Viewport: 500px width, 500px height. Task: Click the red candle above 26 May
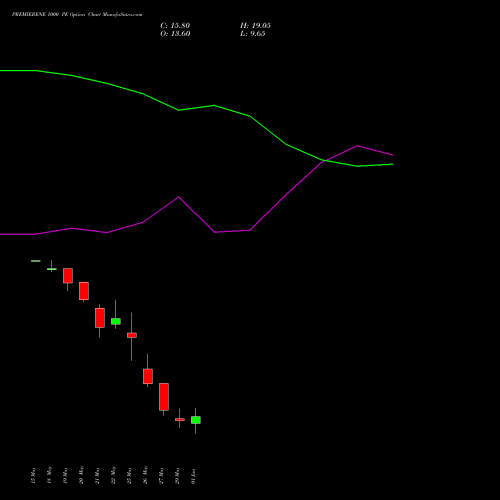[148, 376]
